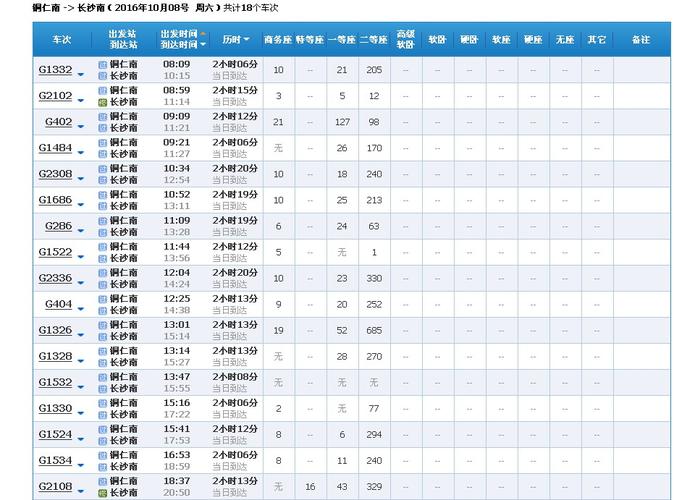Viewport: 674px width, 500px height.
Task: Click departure station icon in G1686 row
Action: click(x=103, y=195)
